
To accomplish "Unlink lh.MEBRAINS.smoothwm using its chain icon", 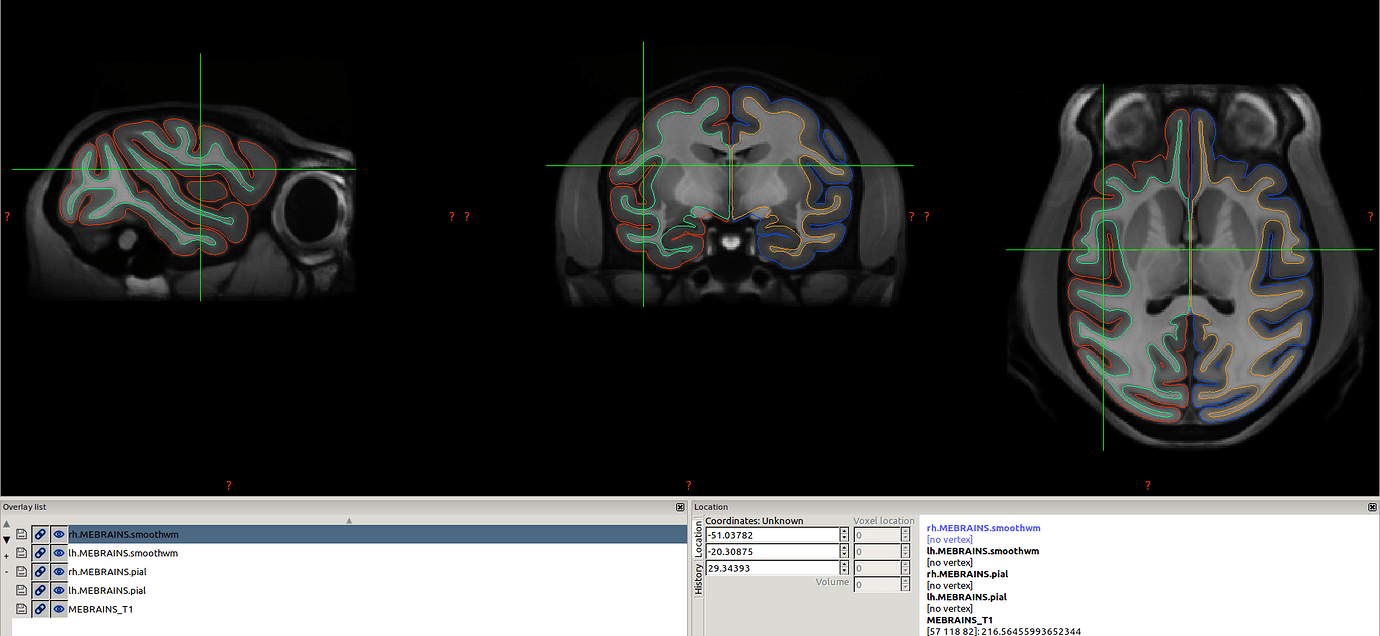I will pos(40,552).
